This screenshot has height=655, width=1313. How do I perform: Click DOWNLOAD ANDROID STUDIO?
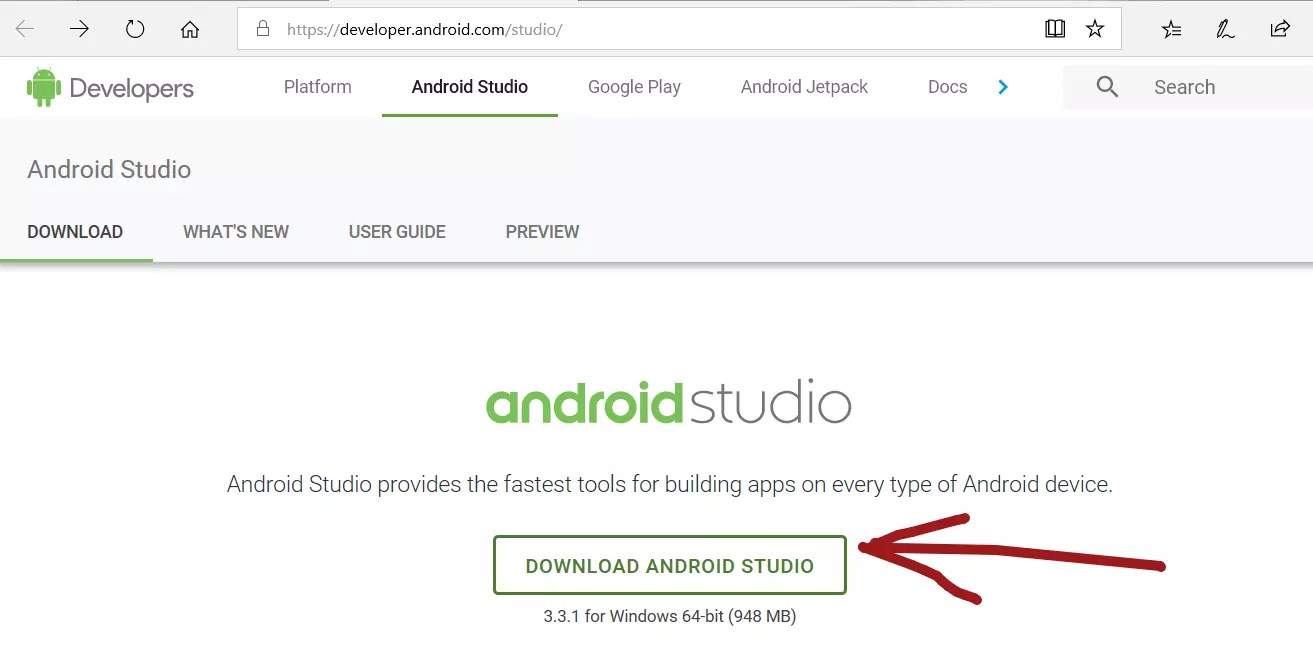coord(670,565)
